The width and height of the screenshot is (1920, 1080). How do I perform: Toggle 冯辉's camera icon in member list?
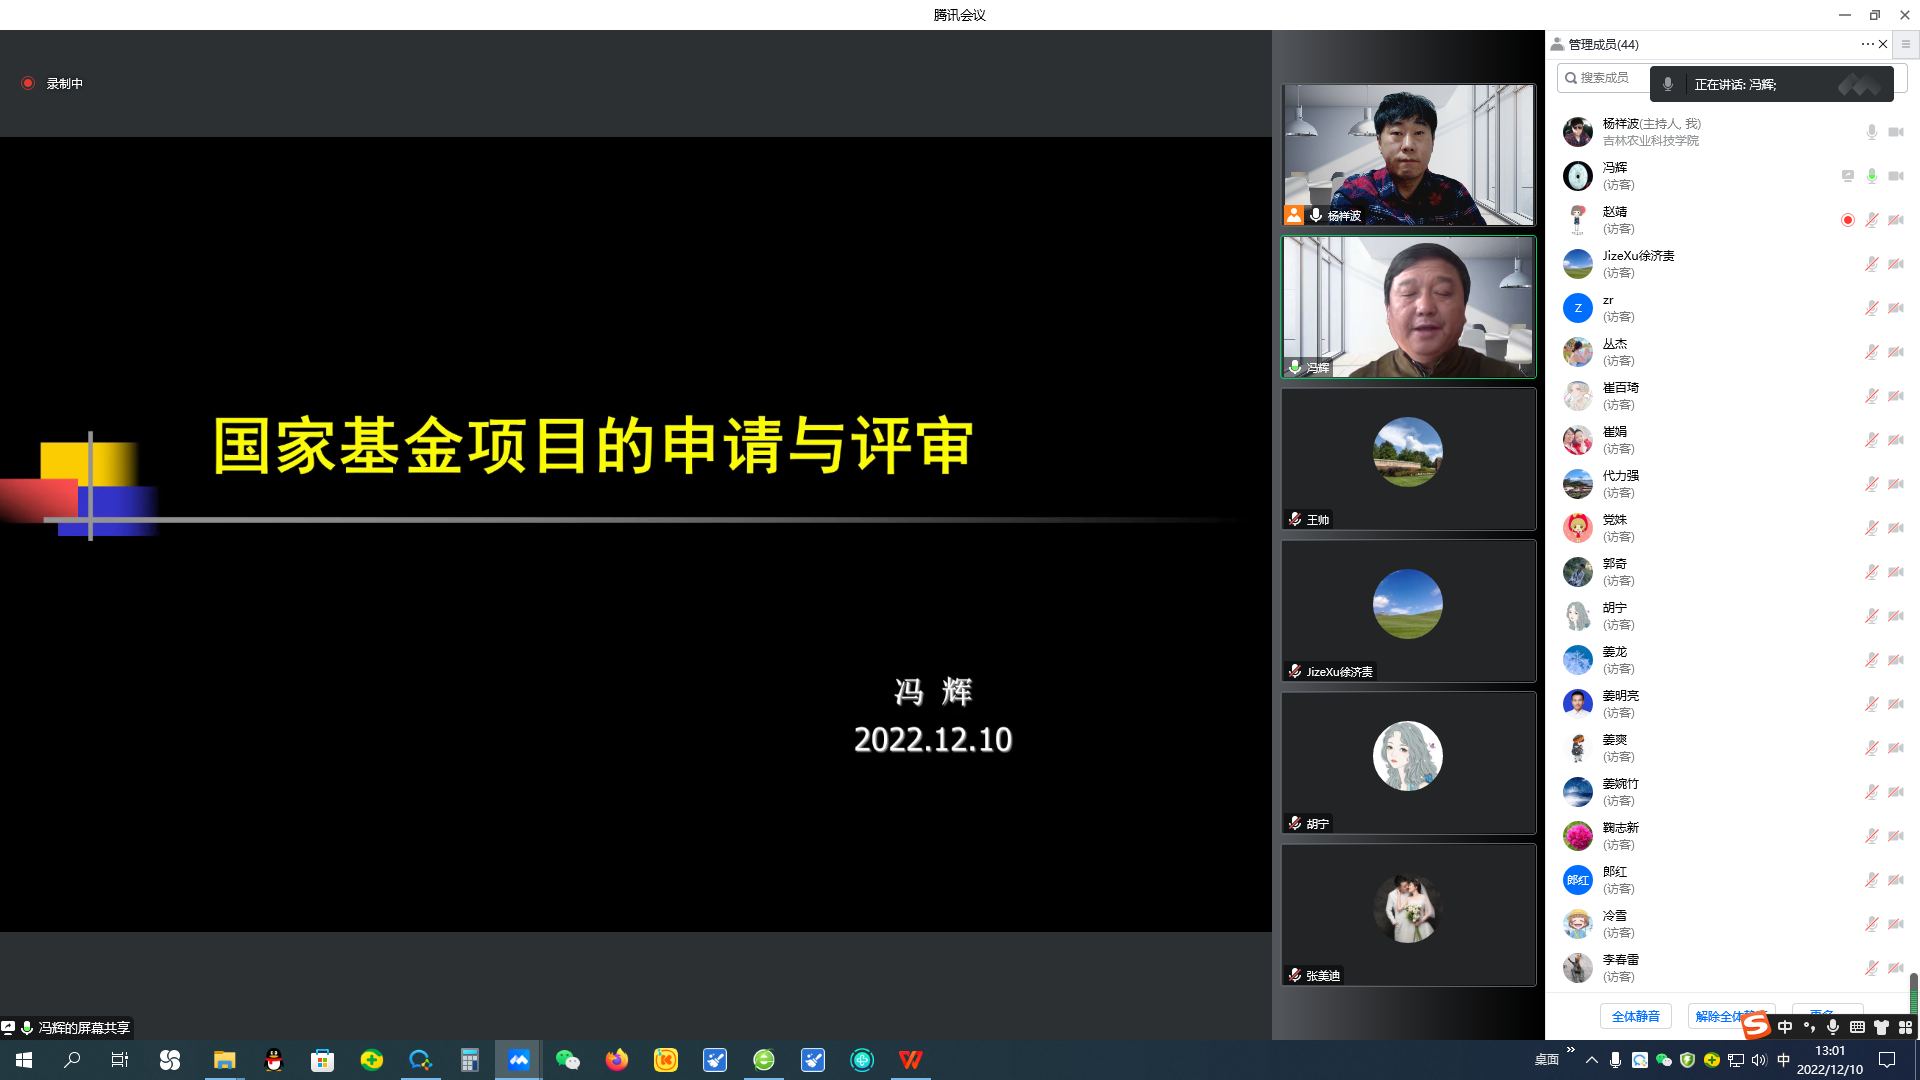(1896, 176)
